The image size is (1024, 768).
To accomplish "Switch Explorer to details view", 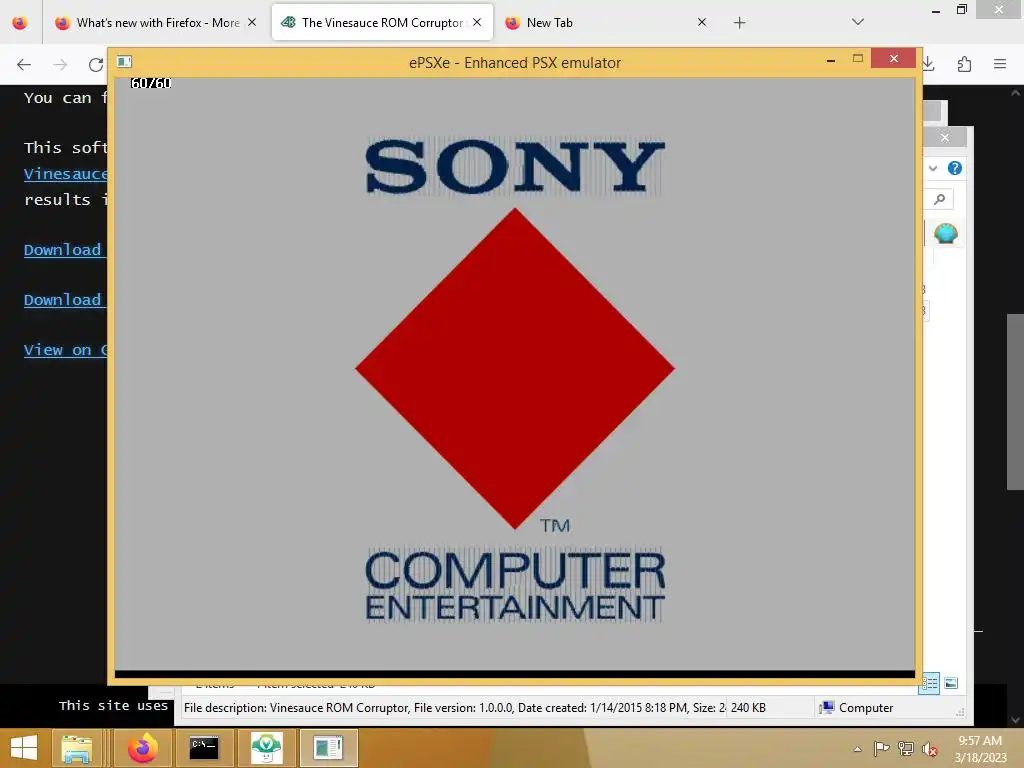I will click(930, 684).
